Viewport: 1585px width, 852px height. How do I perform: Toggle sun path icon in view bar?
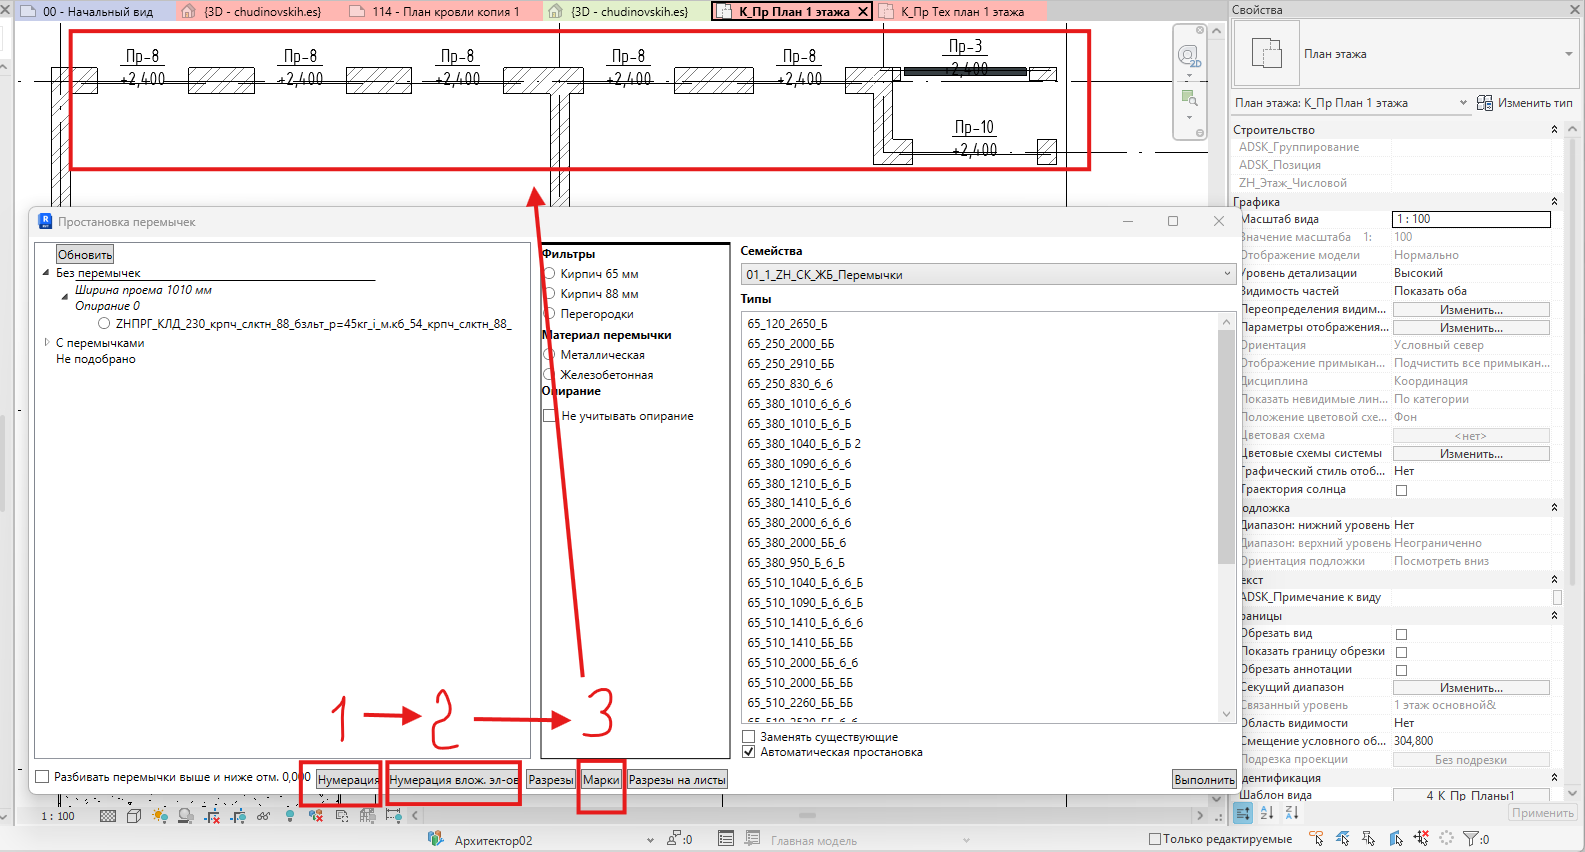pyautogui.click(x=160, y=816)
